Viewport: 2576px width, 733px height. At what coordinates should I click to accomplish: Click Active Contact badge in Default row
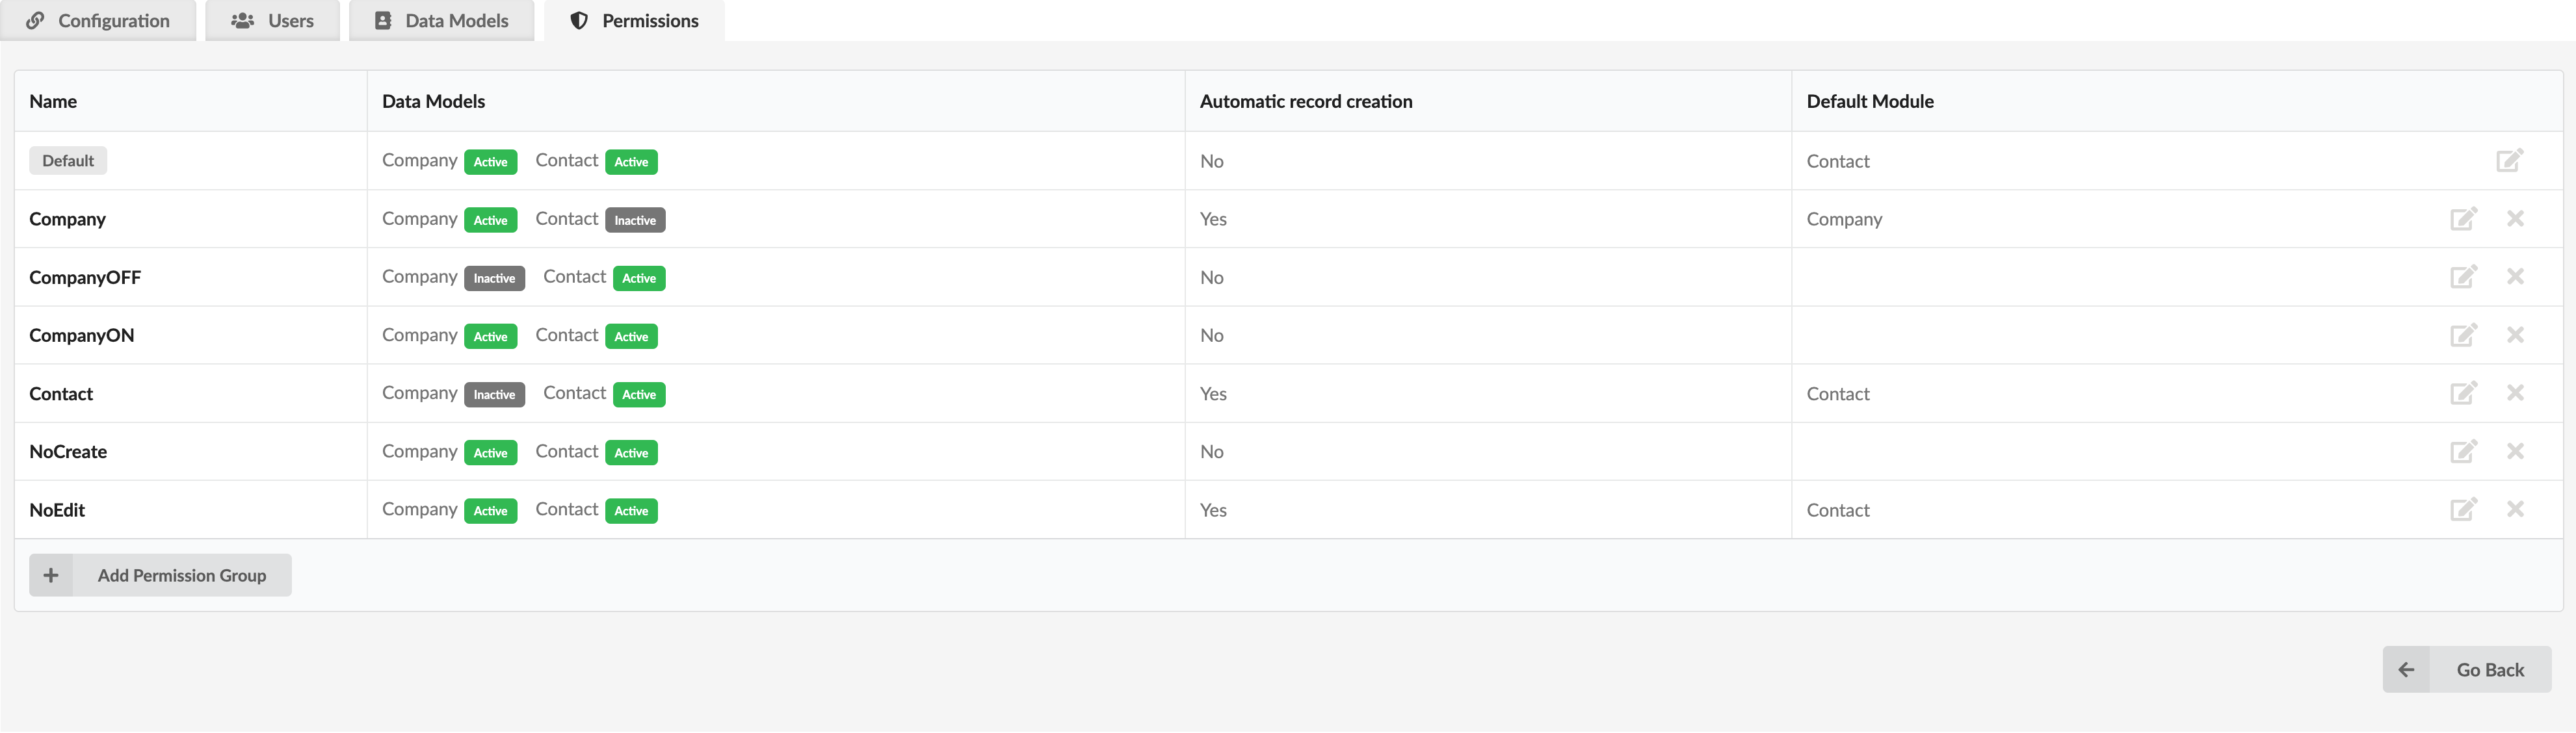click(631, 162)
